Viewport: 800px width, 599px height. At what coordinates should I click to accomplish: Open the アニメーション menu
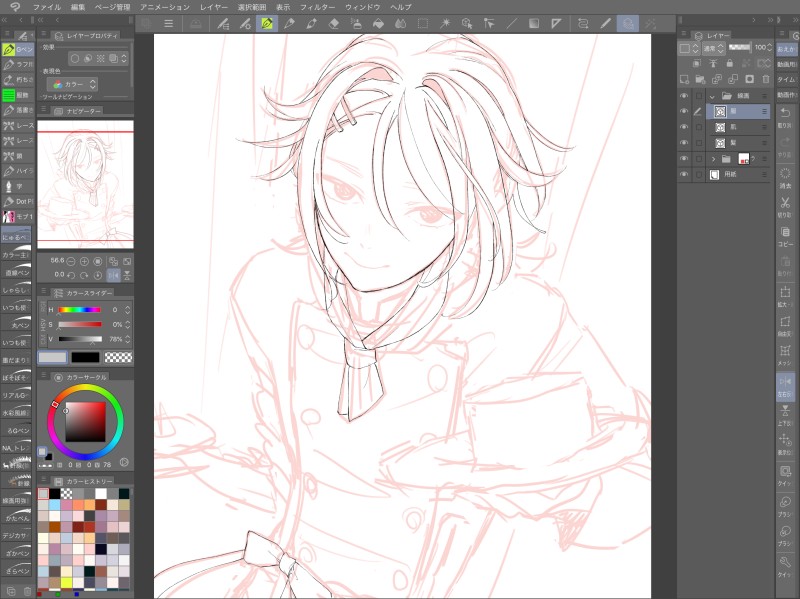pos(165,7)
